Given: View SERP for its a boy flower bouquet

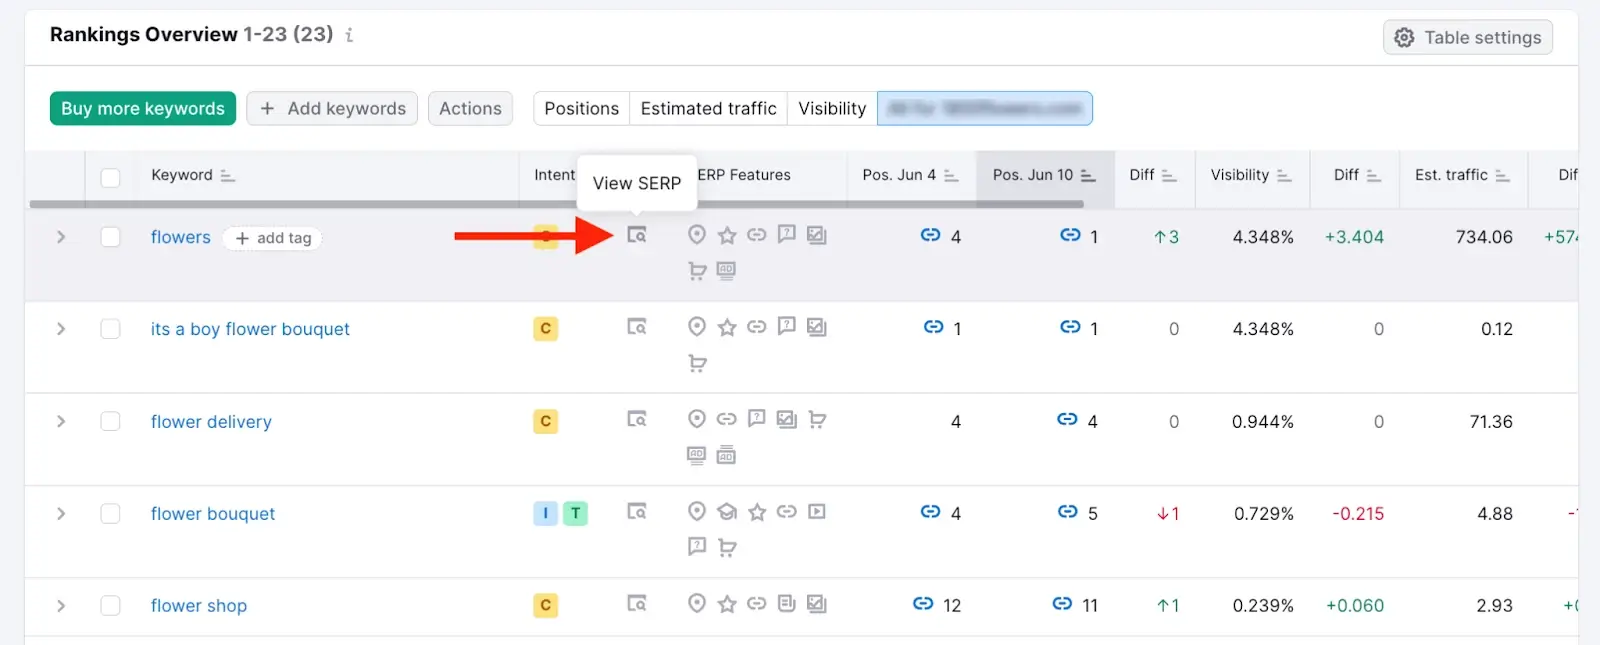Looking at the screenshot, I should click(637, 327).
